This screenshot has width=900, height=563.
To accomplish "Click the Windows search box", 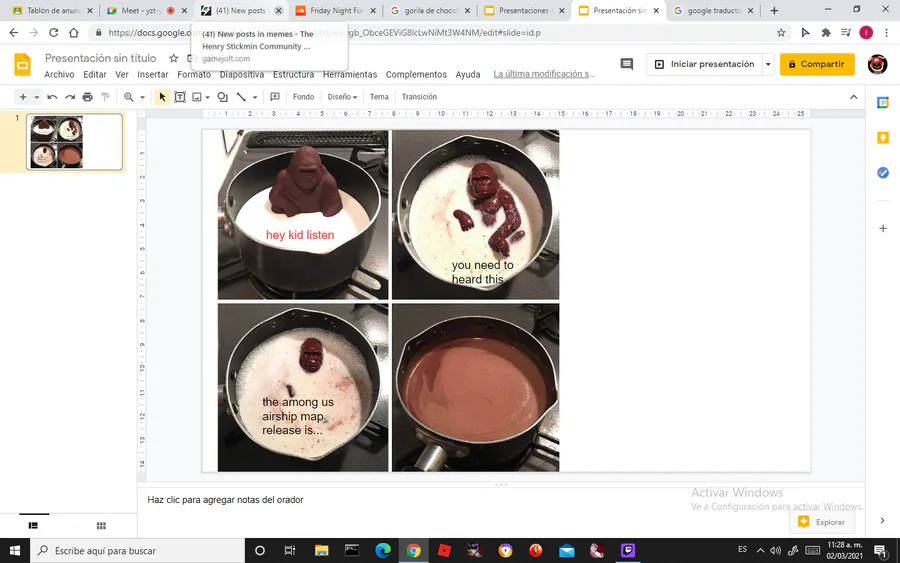I will pyautogui.click(x=138, y=550).
